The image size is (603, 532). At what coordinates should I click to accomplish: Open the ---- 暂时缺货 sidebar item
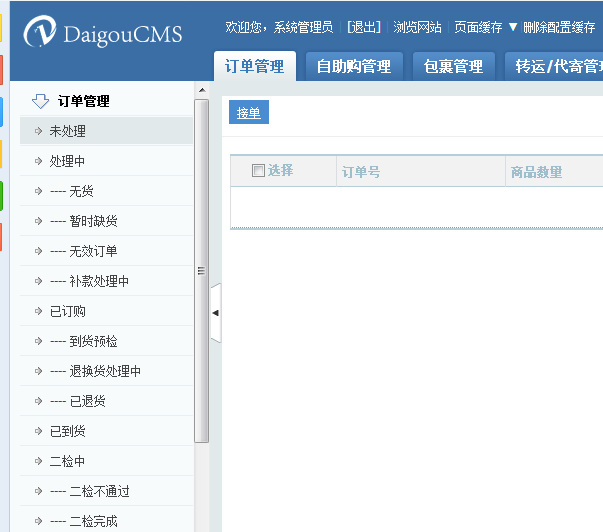107,221
